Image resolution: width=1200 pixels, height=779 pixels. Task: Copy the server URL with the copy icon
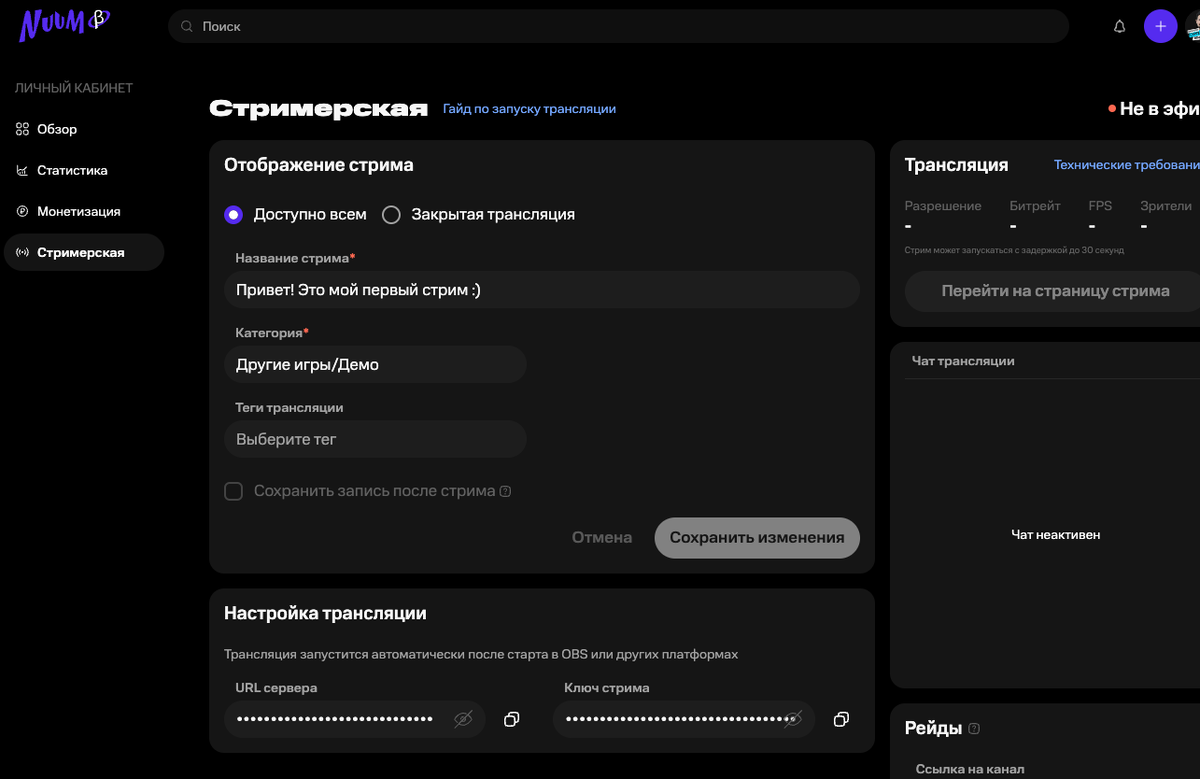[512, 719]
